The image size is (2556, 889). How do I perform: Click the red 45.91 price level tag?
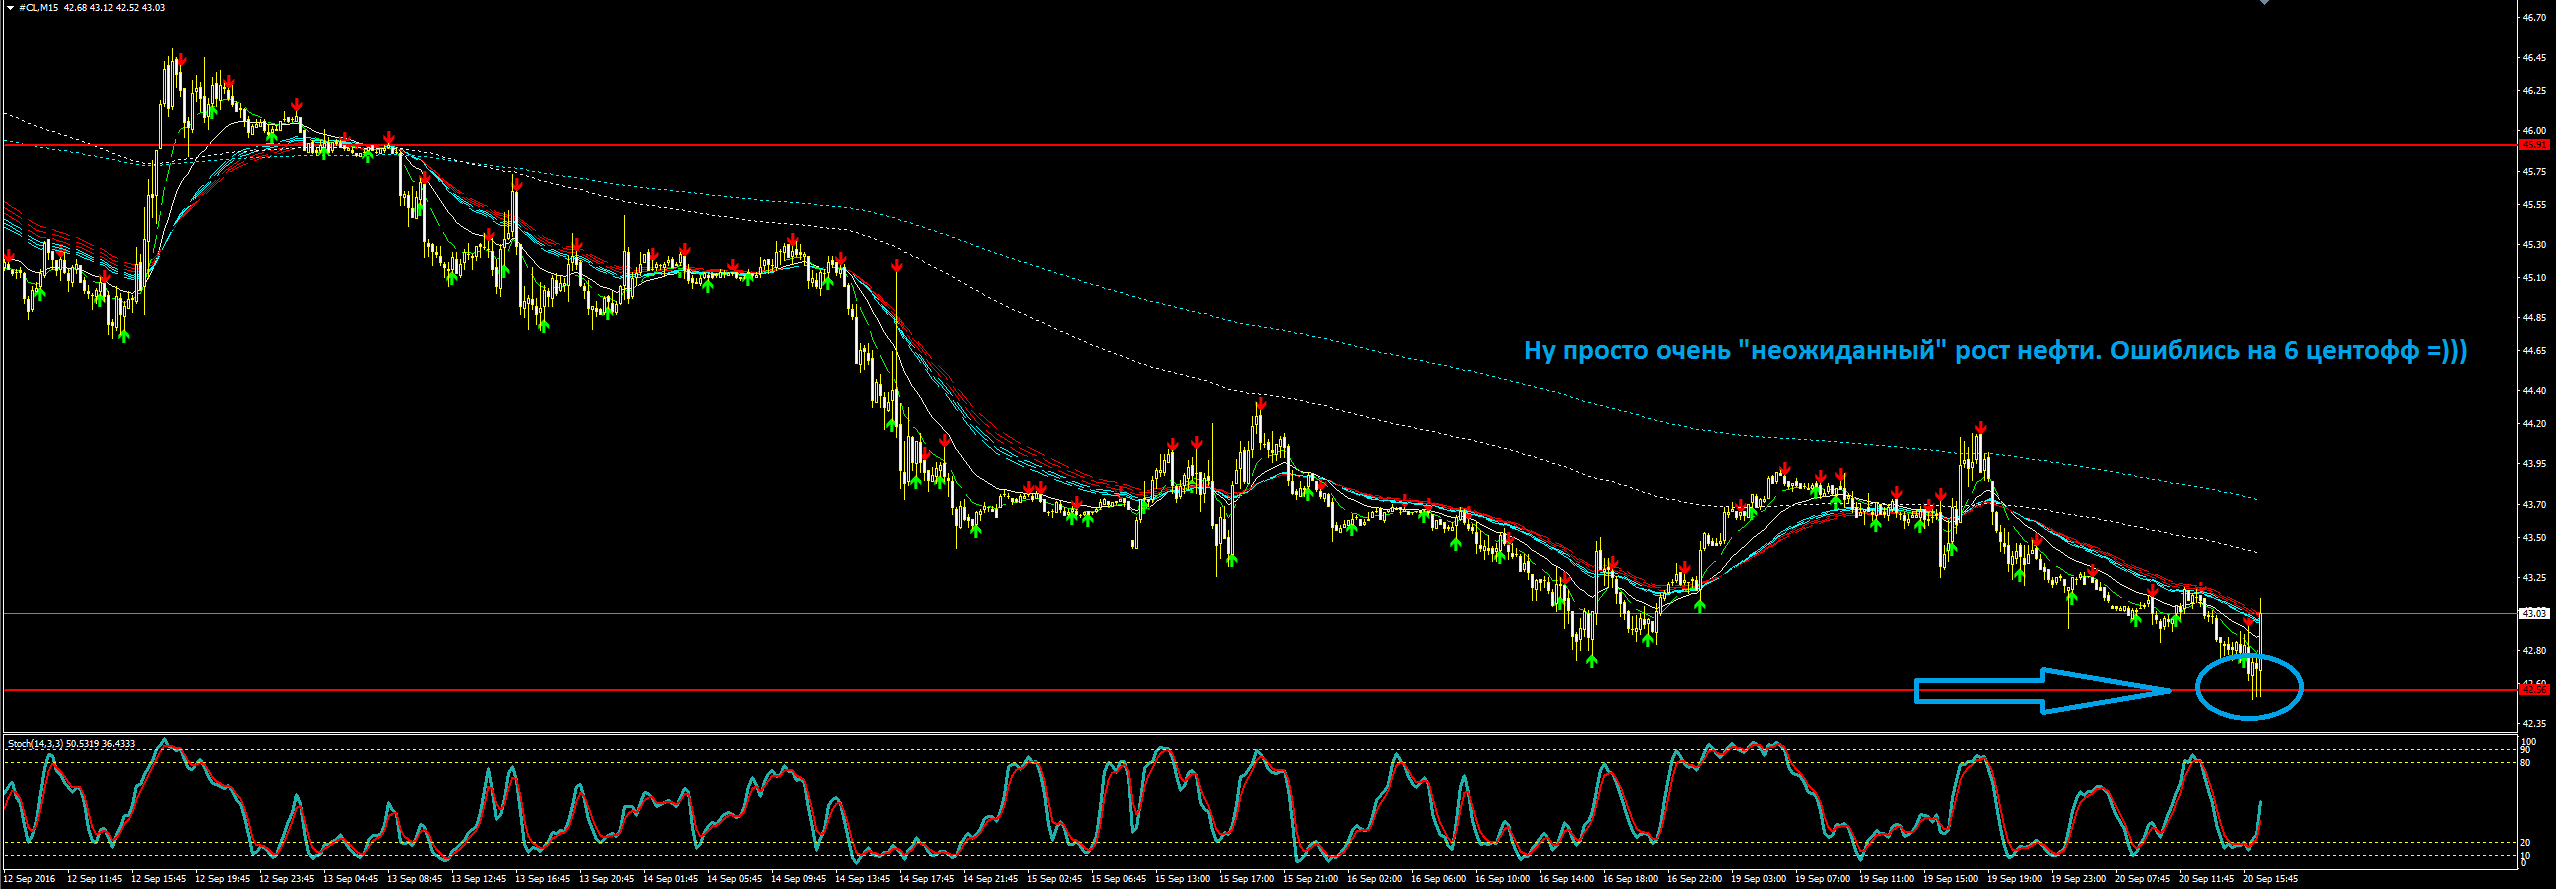2535,145
